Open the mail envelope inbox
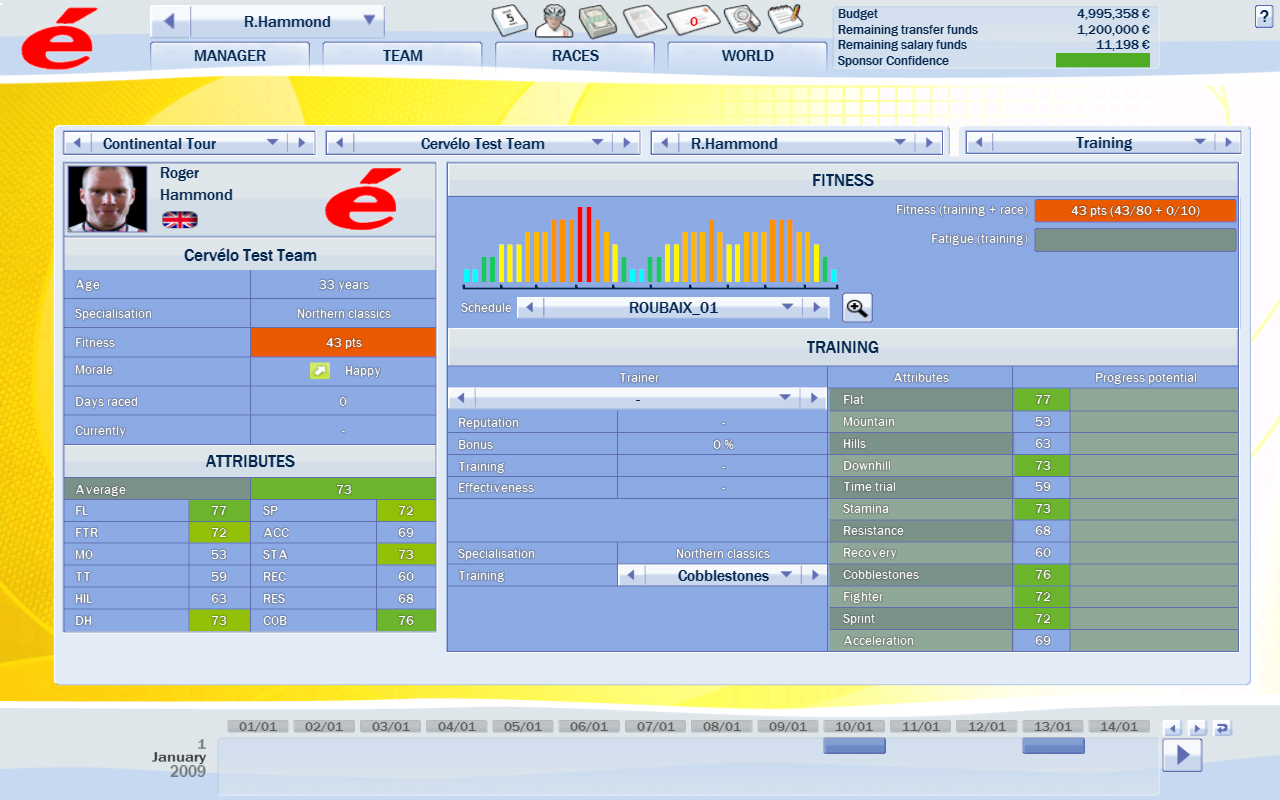 (692, 19)
